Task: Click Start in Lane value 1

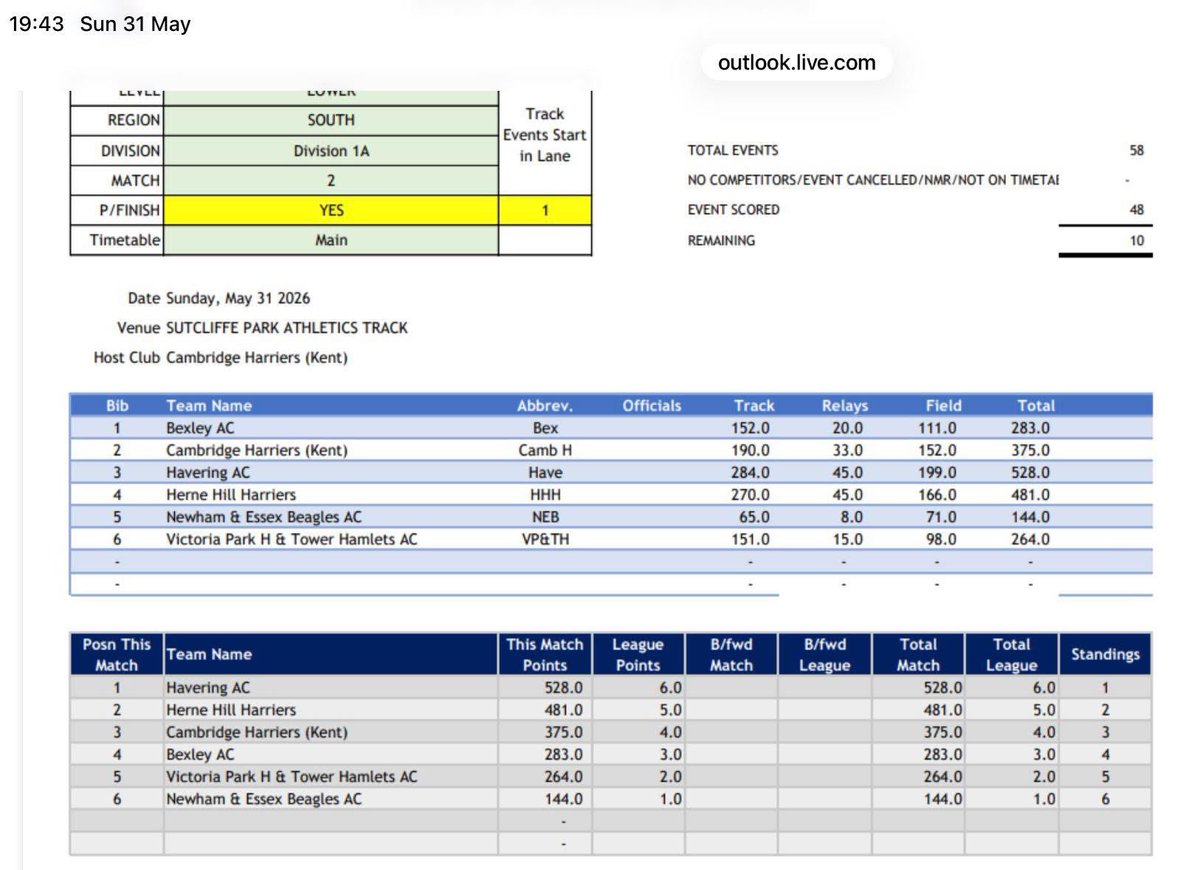Action: pos(545,211)
